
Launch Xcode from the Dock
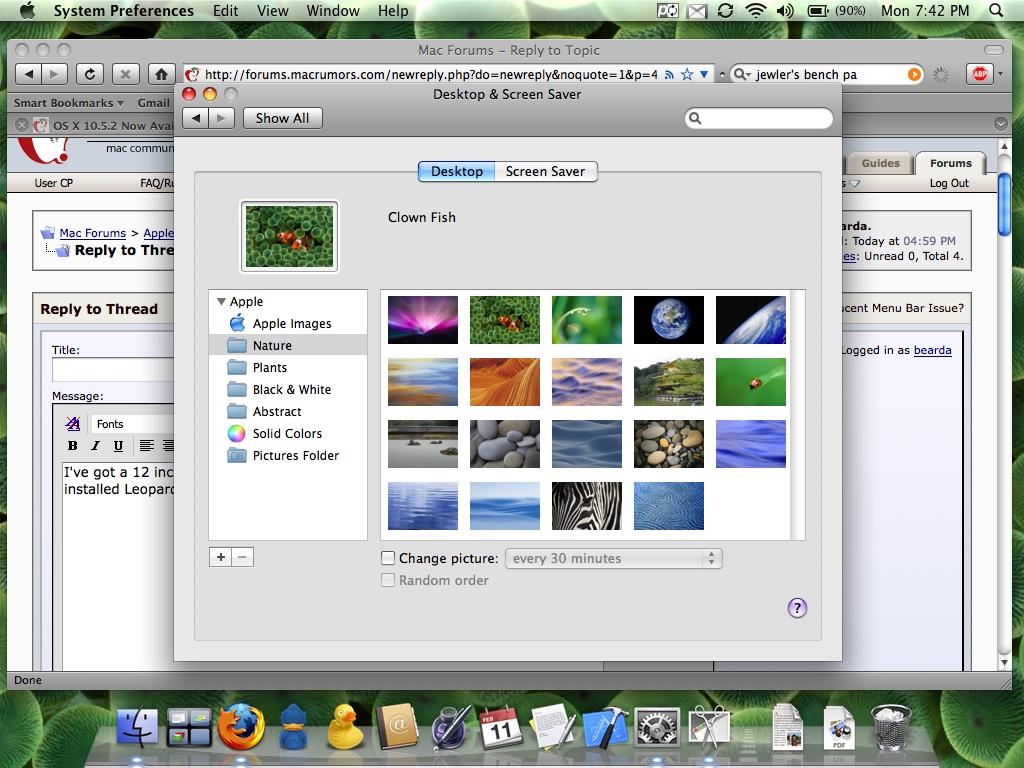tap(605, 728)
